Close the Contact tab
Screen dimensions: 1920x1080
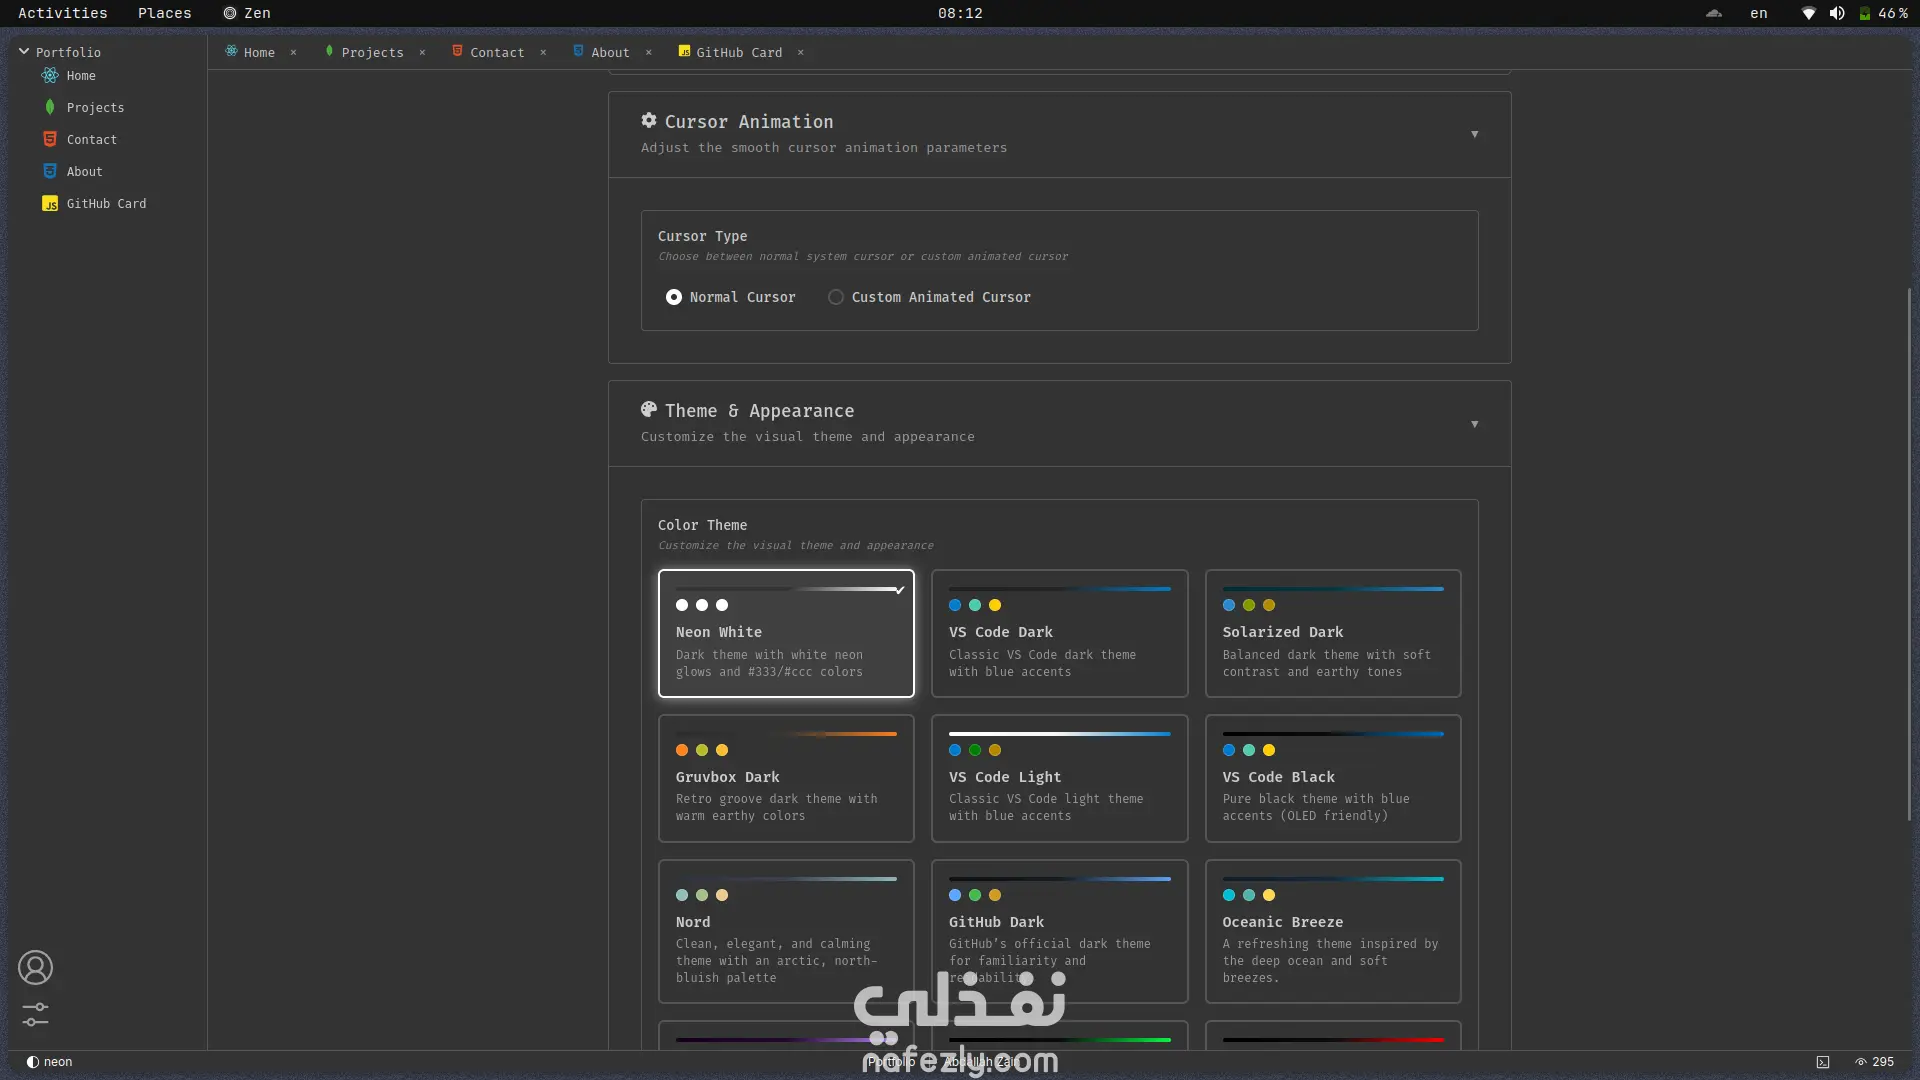(543, 52)
